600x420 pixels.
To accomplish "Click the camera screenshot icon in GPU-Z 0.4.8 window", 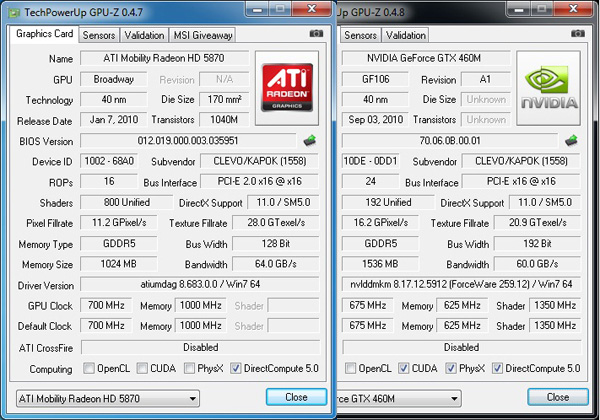I will 577,34.
